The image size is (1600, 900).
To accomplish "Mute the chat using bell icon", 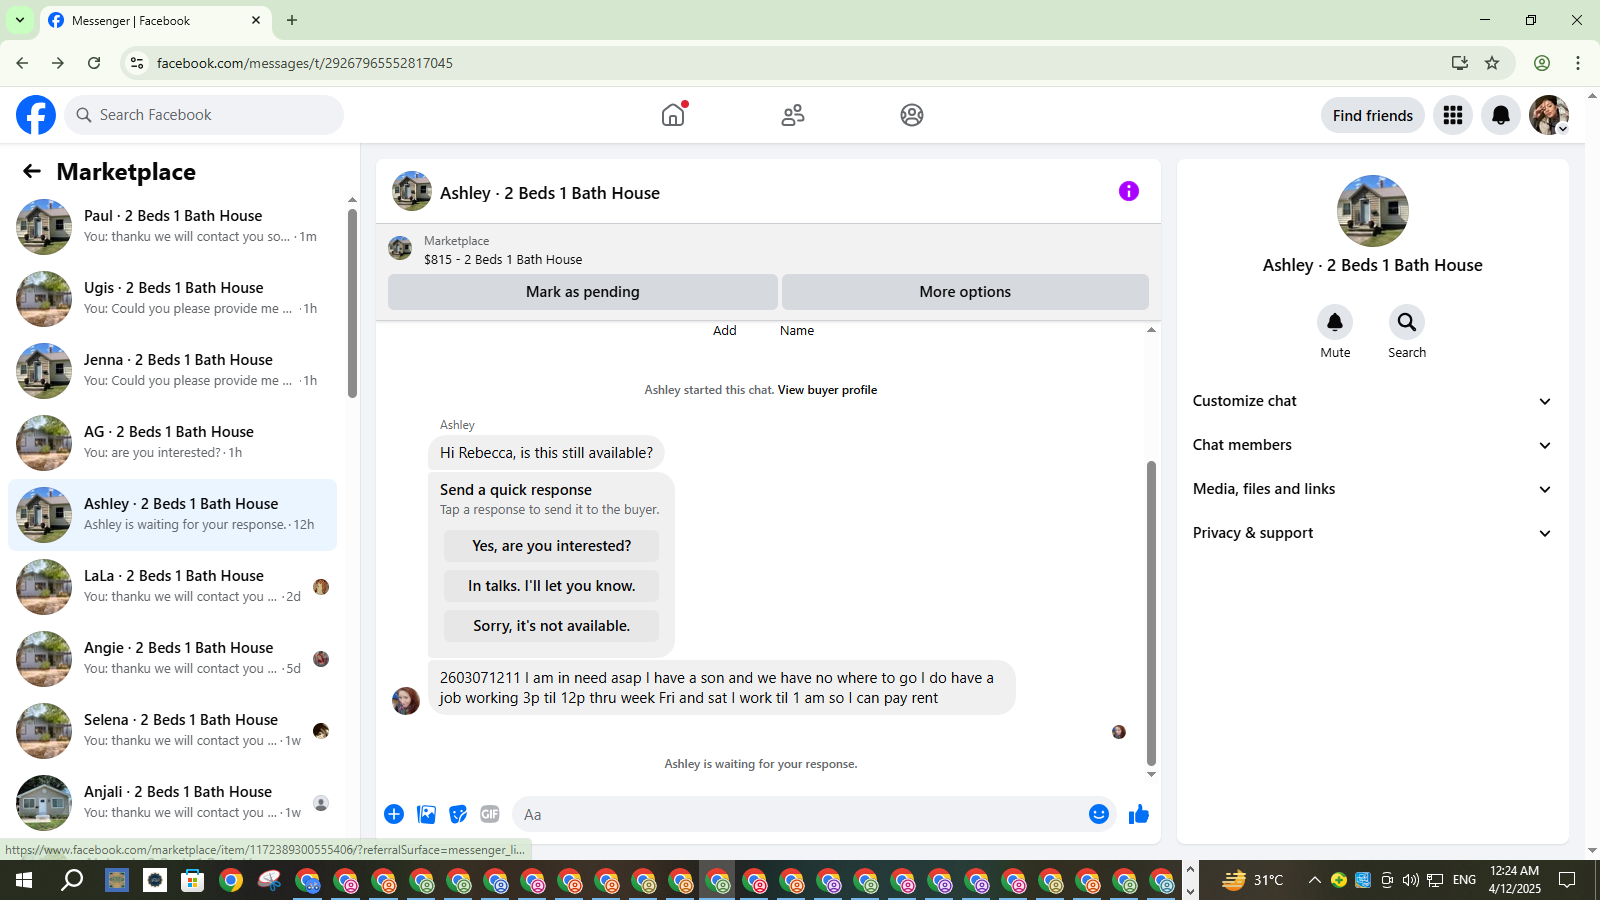I will click(1335, 322).
